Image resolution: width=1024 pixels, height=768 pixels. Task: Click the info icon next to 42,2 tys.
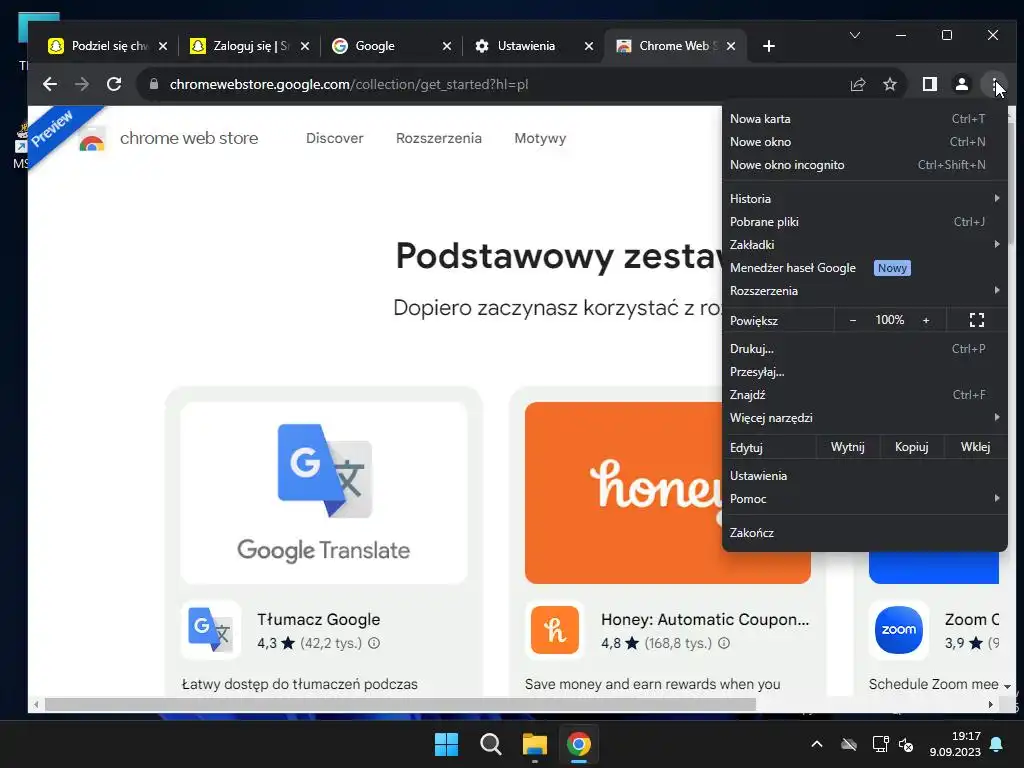[374, 643]
